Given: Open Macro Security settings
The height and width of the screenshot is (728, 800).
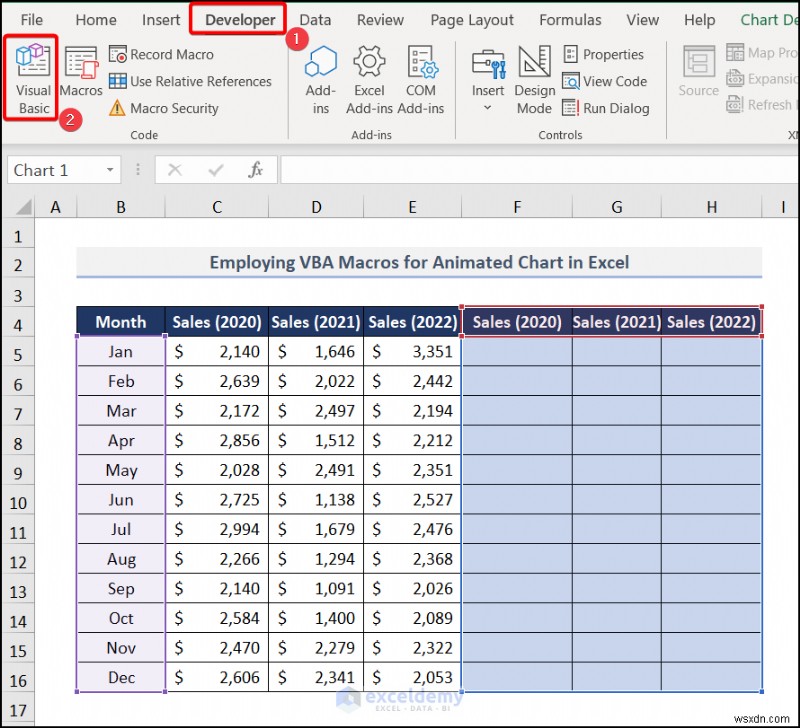Looking at the screenshot, I should click(x=164, y=108).
